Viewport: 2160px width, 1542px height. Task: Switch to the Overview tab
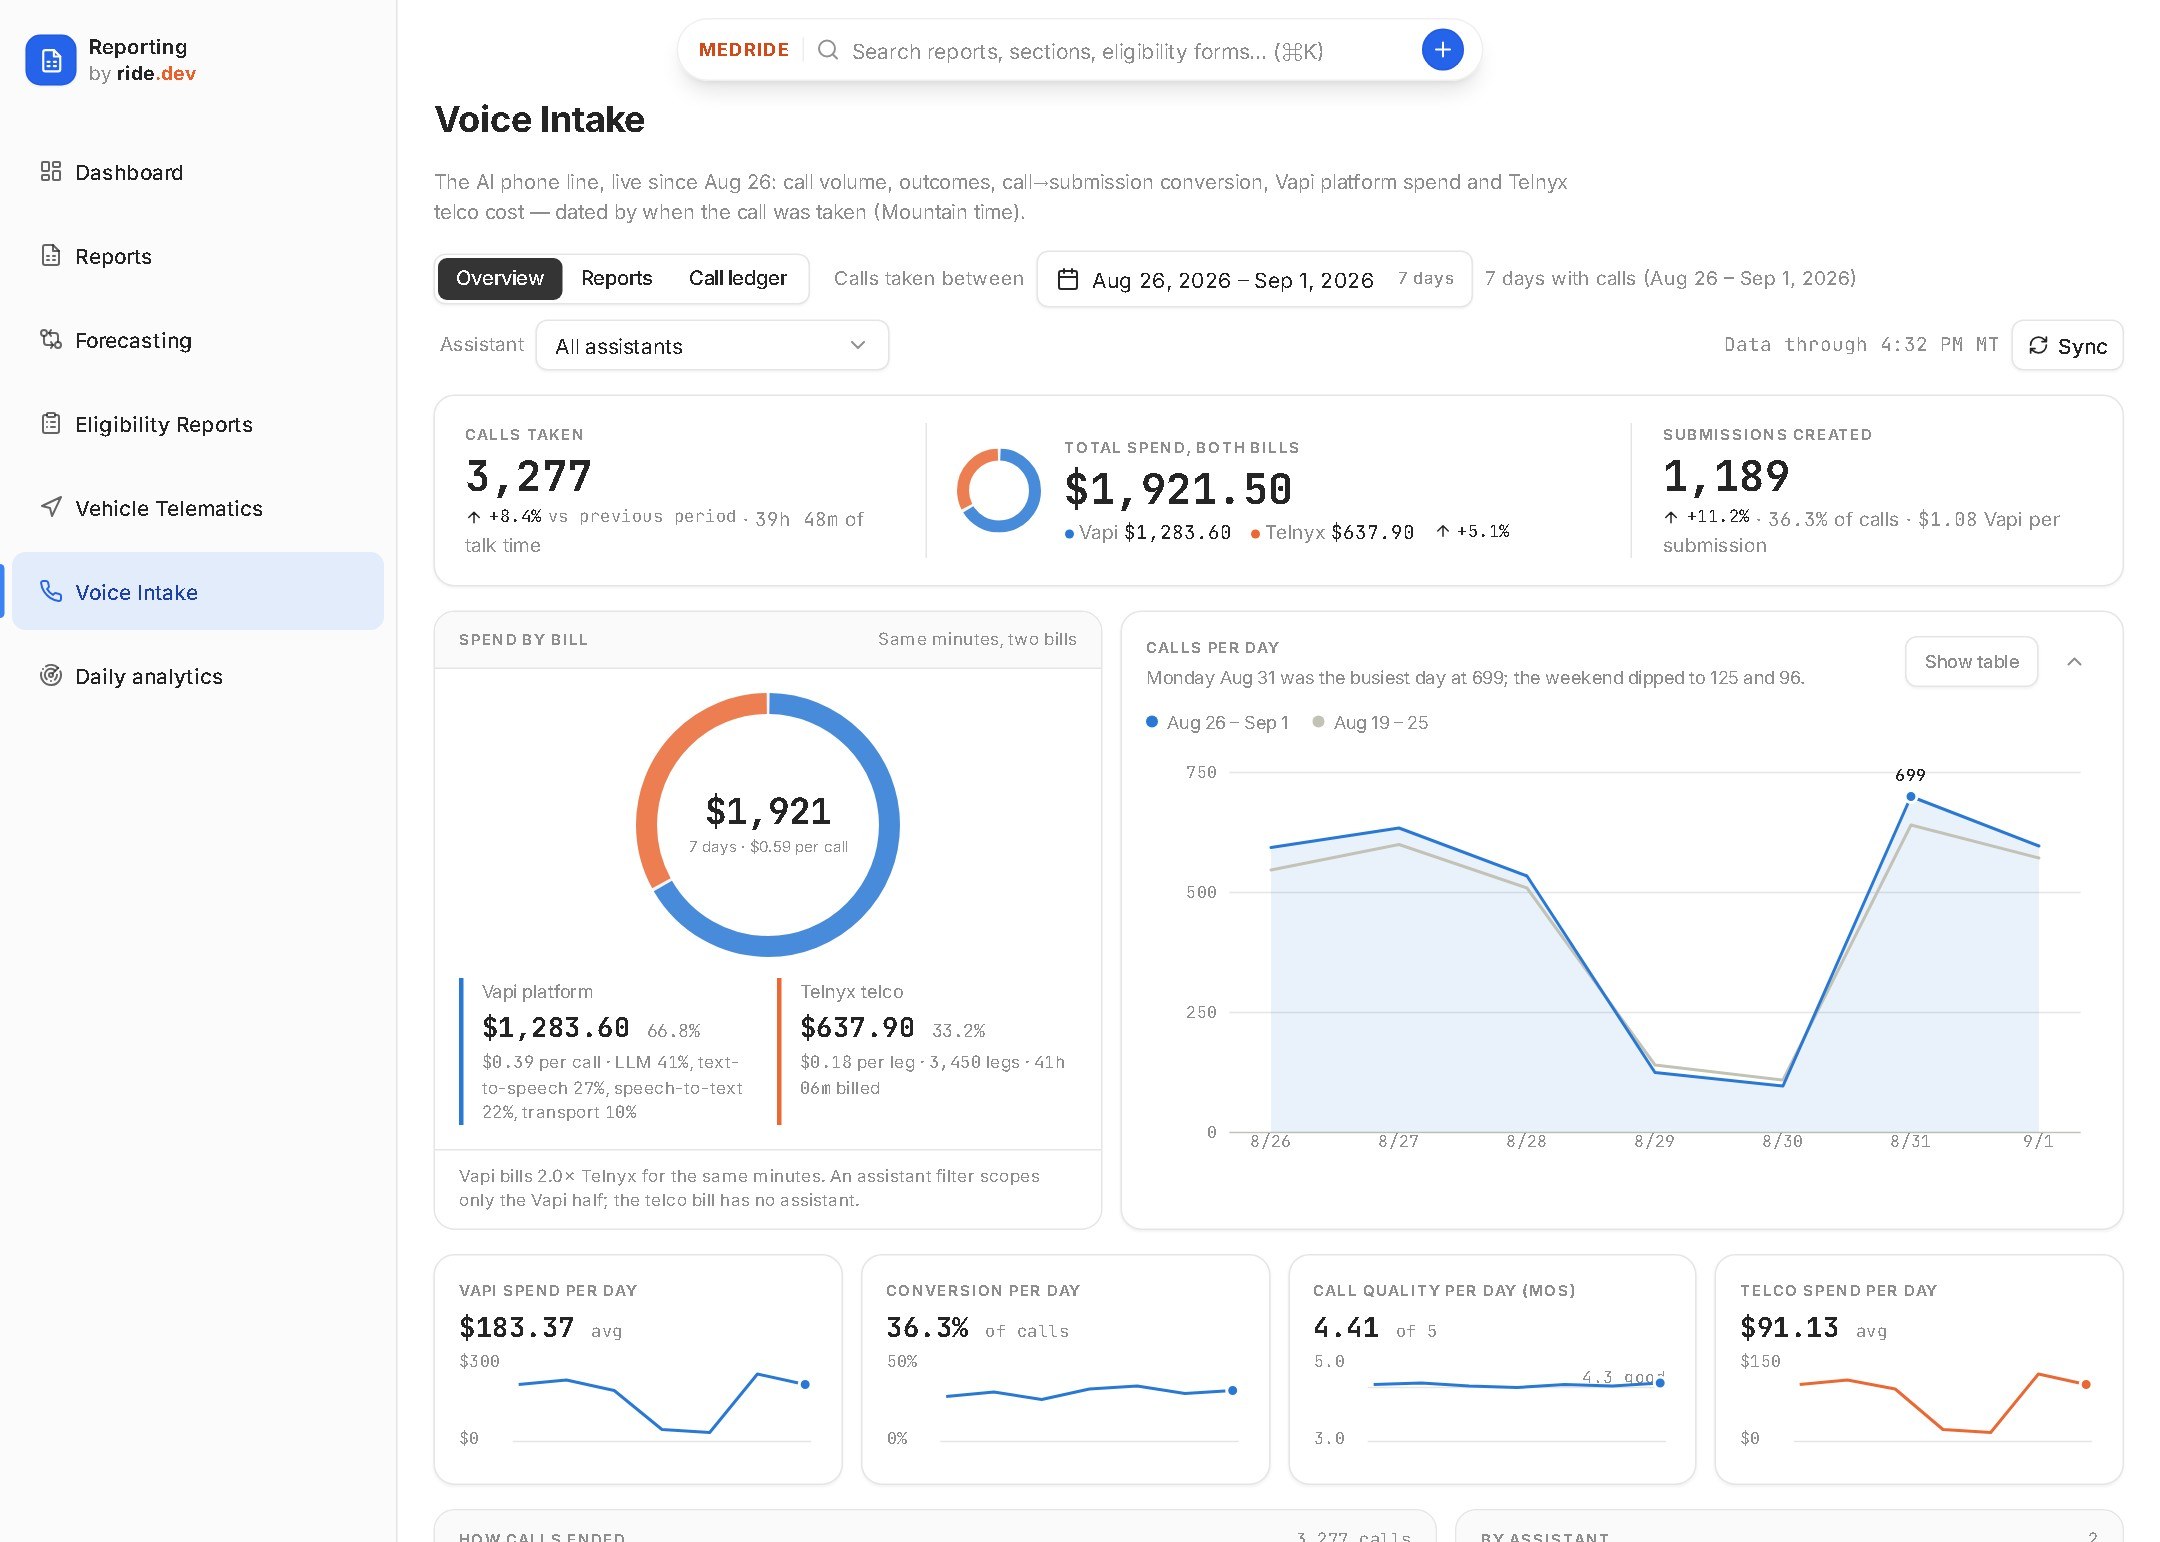500,278
